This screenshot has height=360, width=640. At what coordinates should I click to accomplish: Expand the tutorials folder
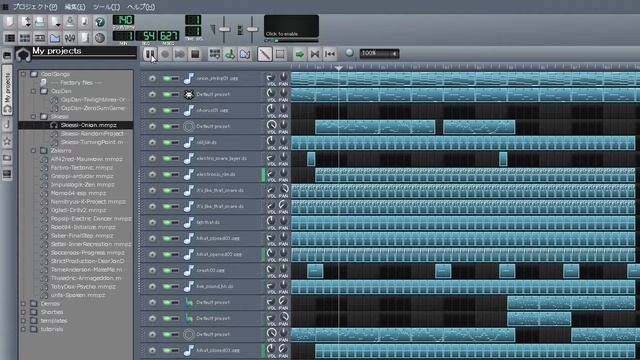24,329
